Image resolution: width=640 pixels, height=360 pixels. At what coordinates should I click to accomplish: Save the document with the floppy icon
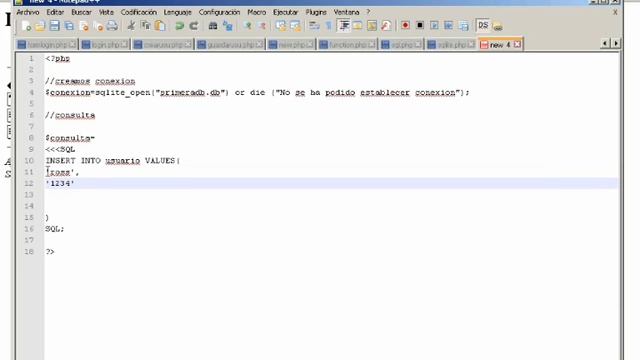point(54,26)
